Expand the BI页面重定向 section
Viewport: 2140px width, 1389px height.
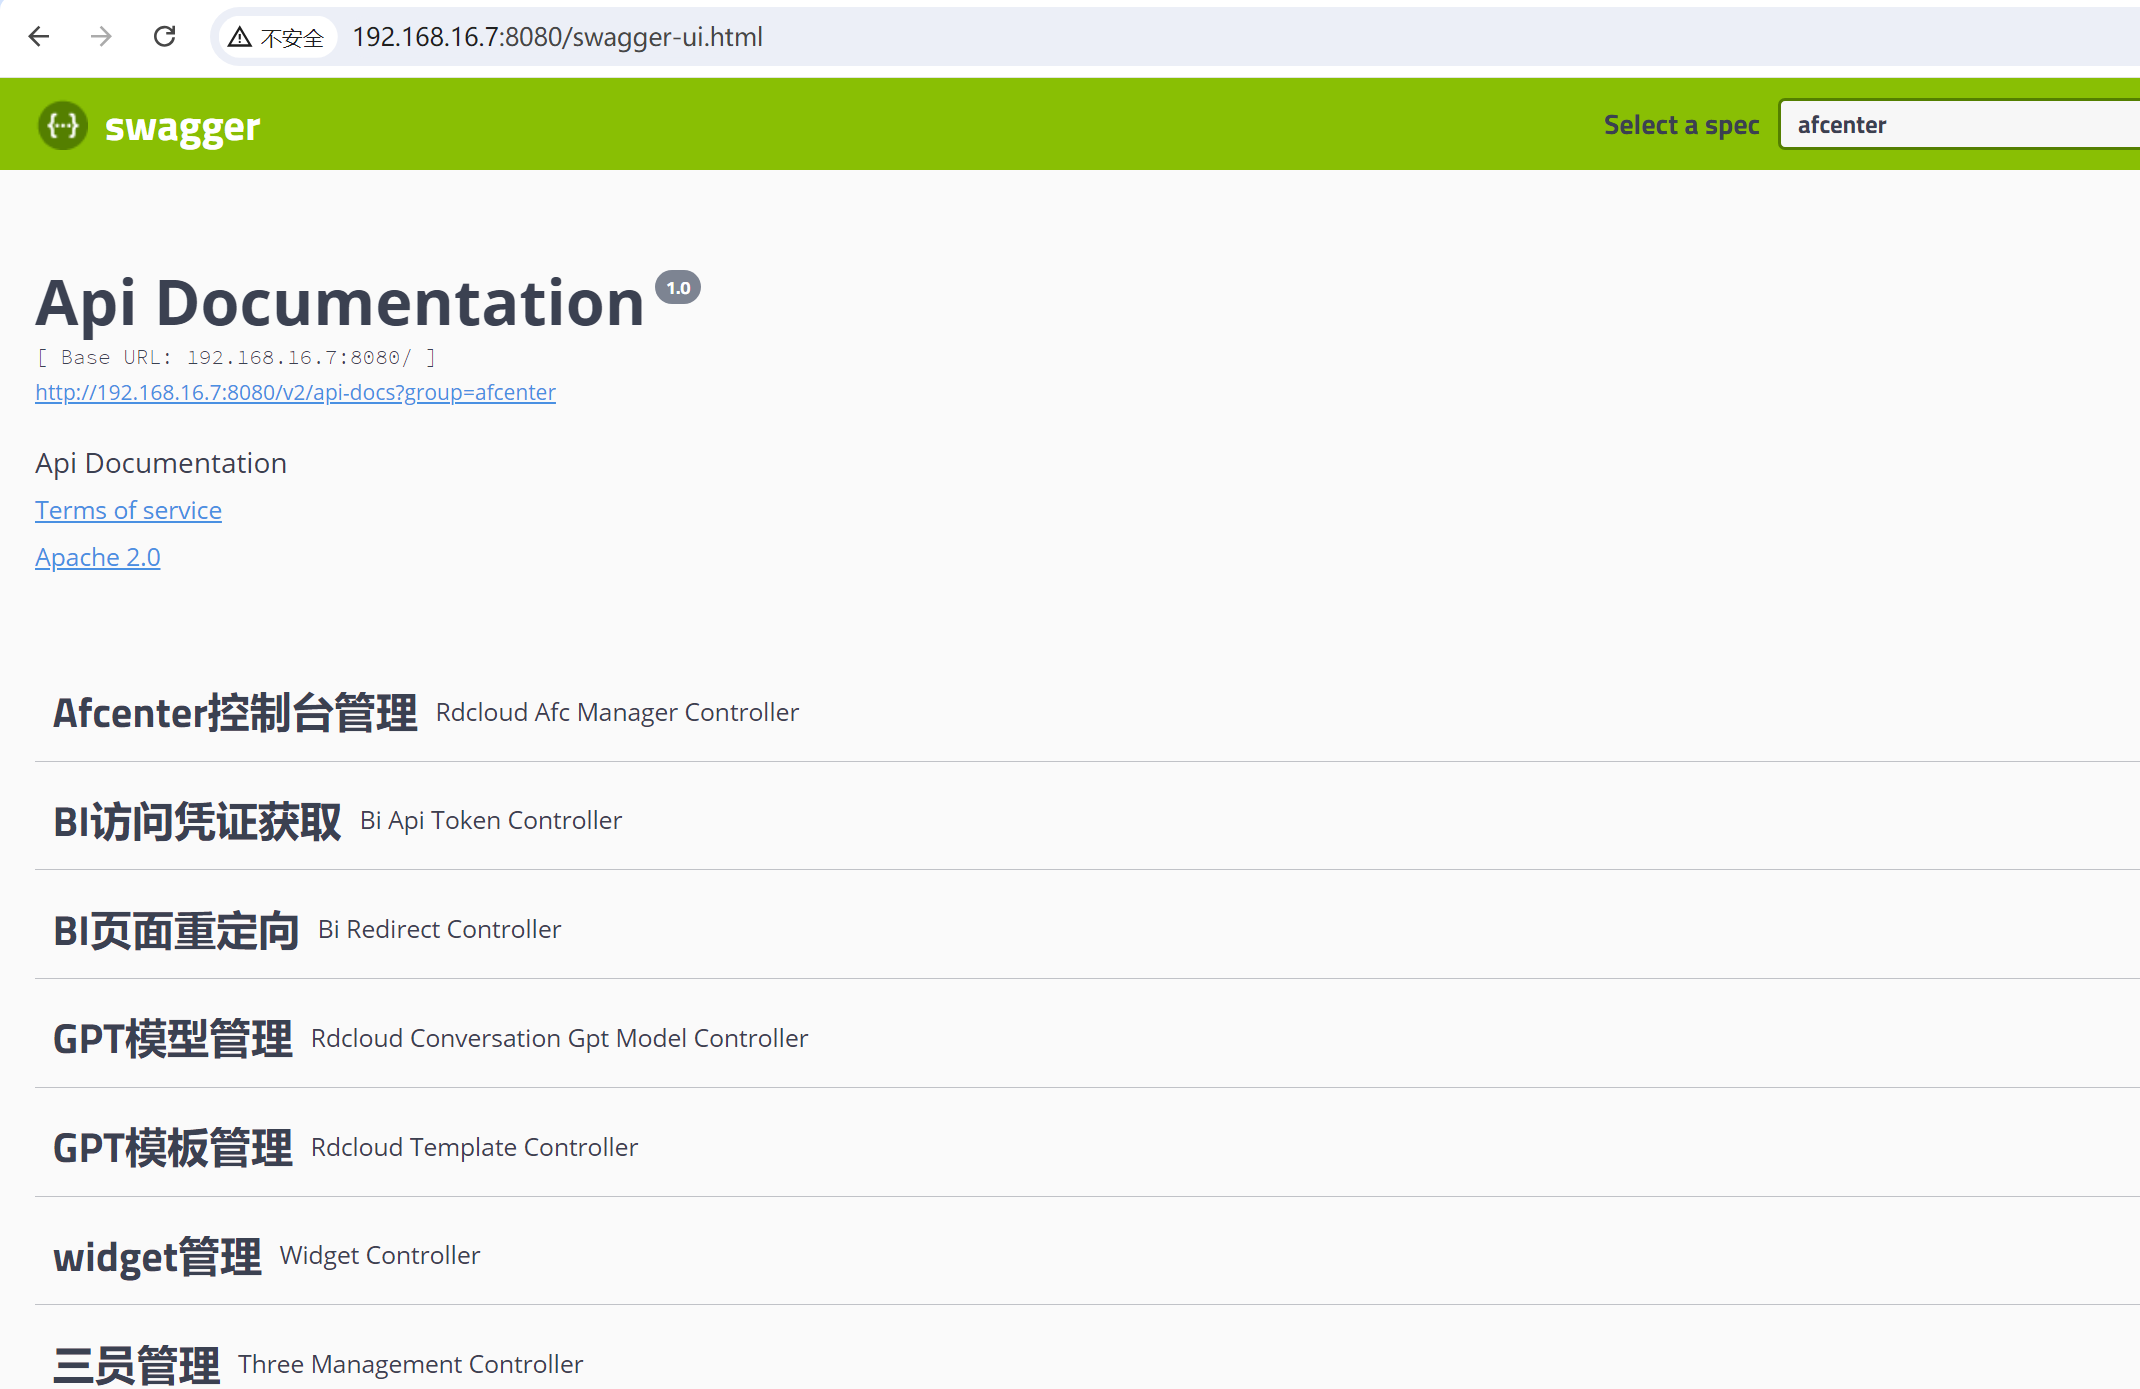point(176,930)
